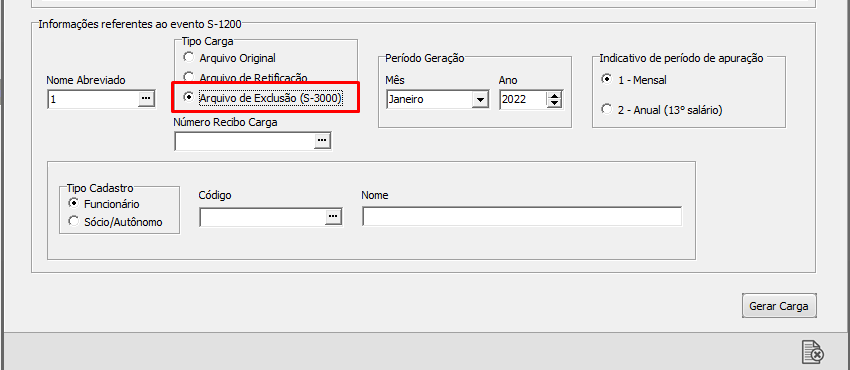Image resolution: width=850 pixels, height=370 pixels.
Task: Open the Código lookup ellipsis button
Action: pyautogui.click(x=333, y=217)
